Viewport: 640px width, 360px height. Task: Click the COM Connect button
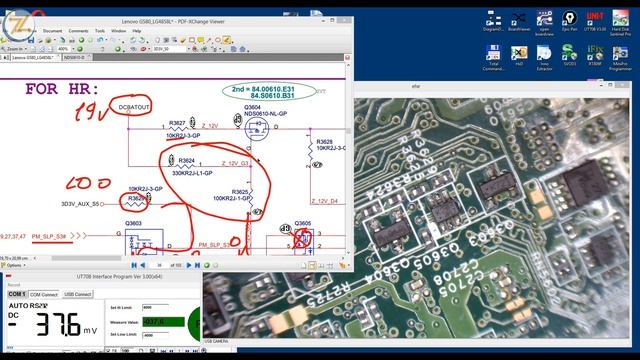44,294
